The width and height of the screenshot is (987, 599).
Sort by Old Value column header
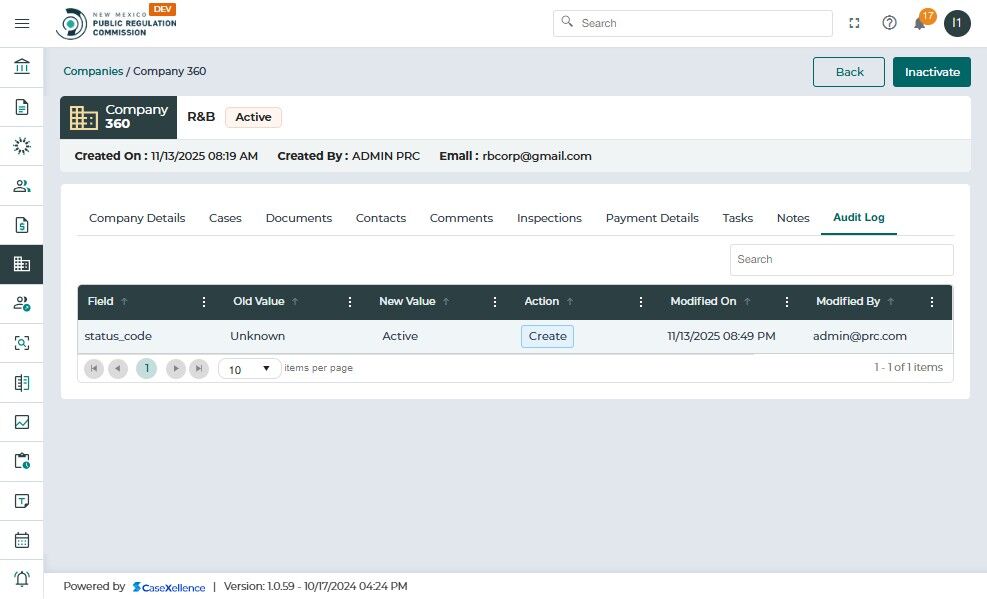(259, 301)
